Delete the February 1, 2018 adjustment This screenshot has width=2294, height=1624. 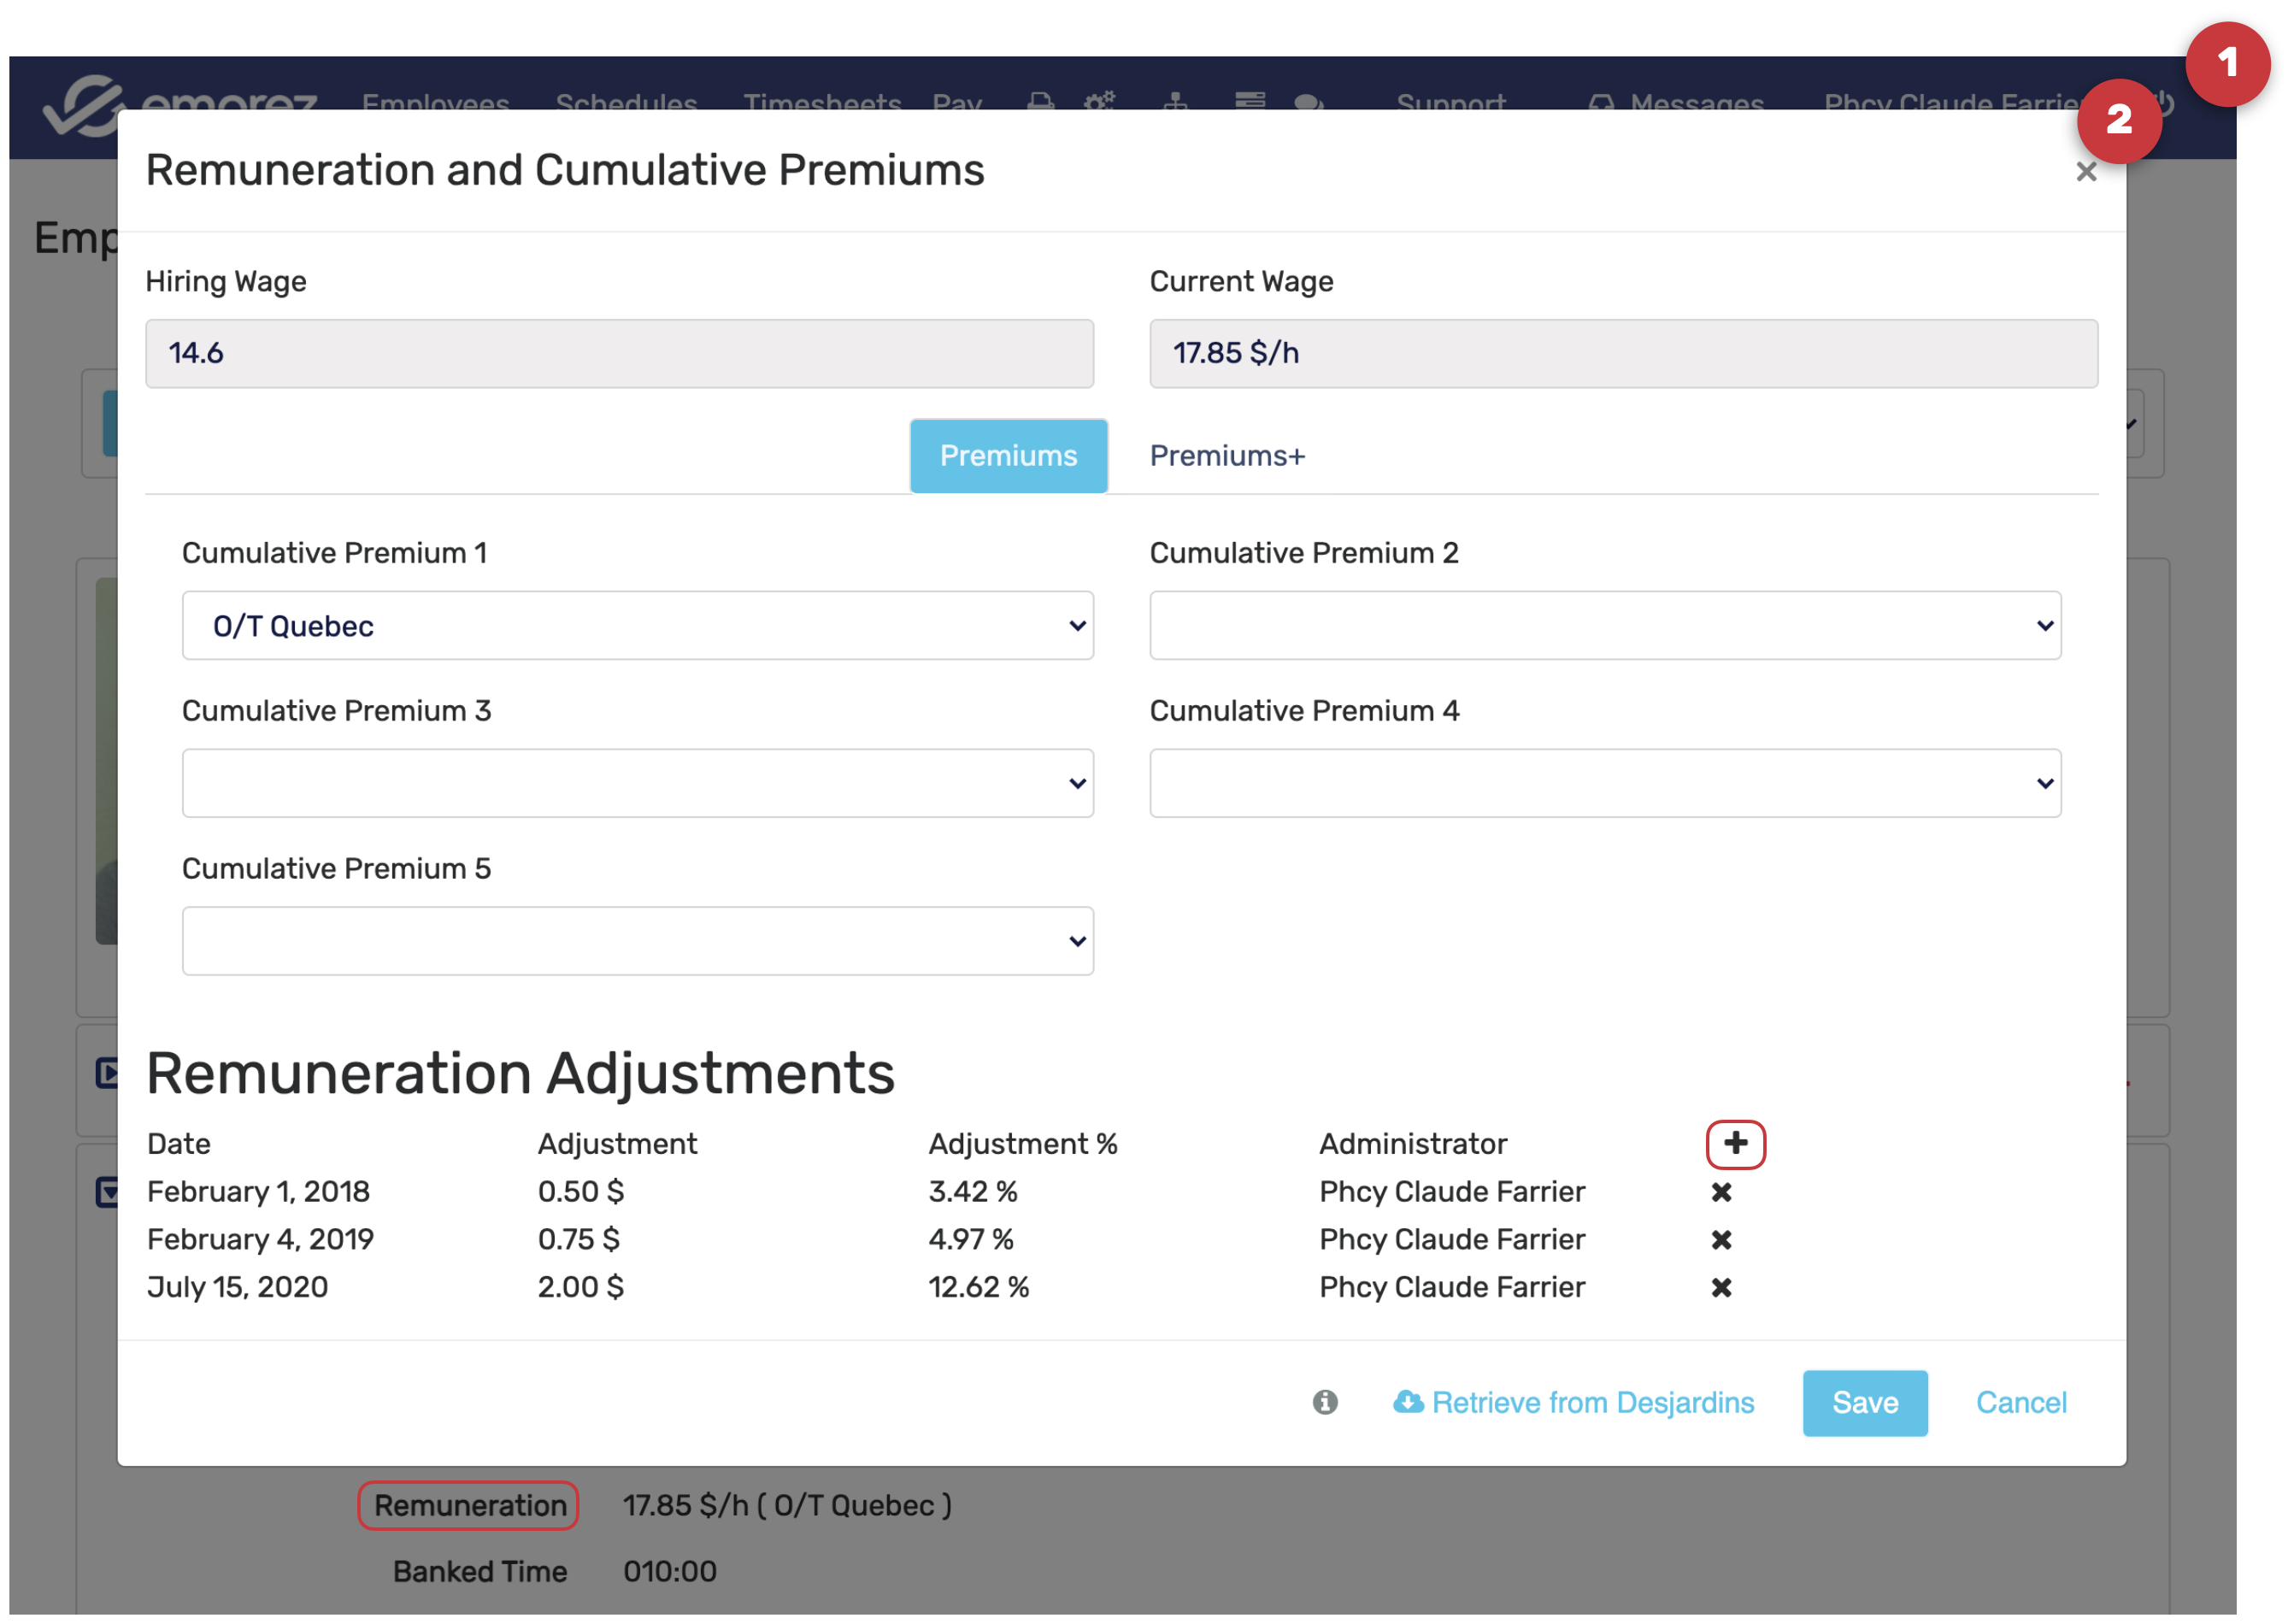tap(1720, 1191)
